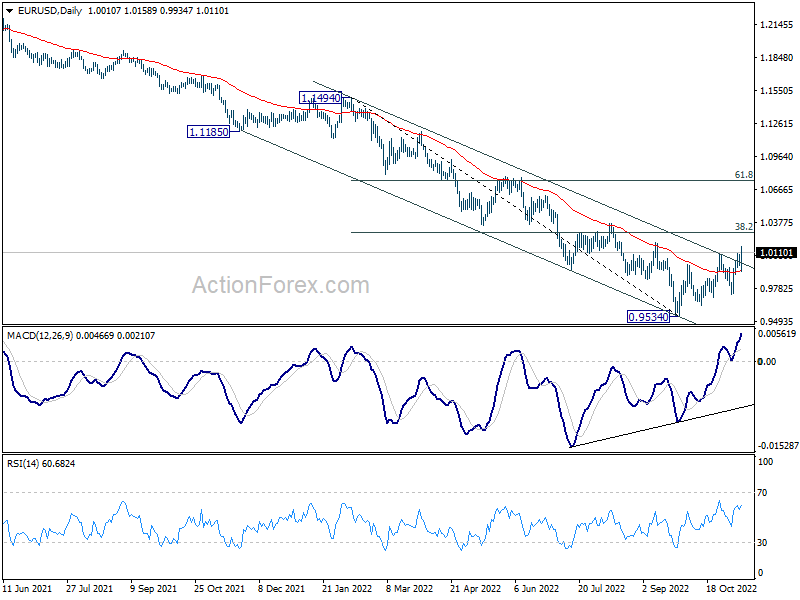The image size is (800, 600).
Task: Click the EURUSD dropdown triangle icon
Action: point(10,11)
